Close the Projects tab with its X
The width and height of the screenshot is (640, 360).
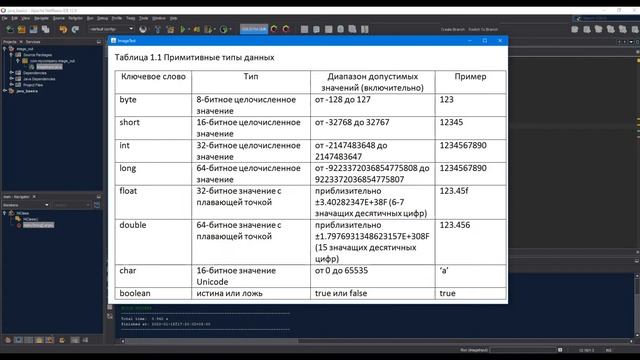(x=21, y=42)
